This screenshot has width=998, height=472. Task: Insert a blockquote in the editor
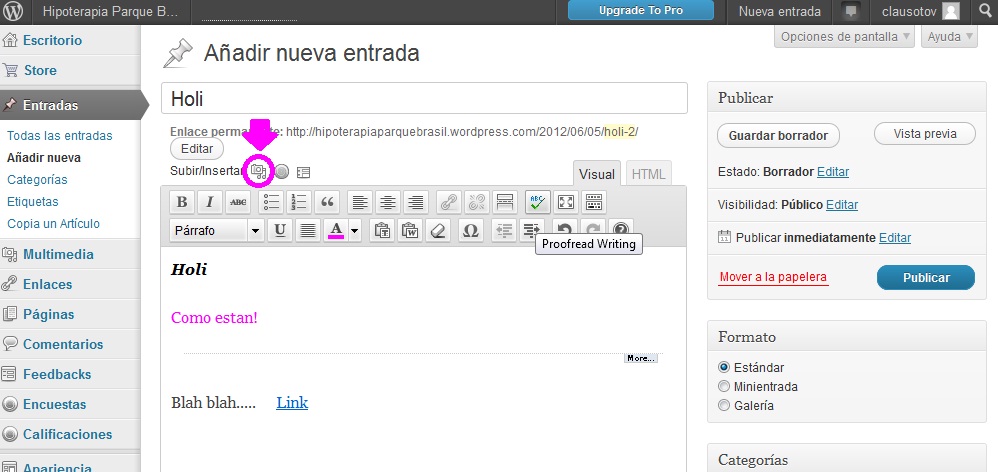(327, 202)
